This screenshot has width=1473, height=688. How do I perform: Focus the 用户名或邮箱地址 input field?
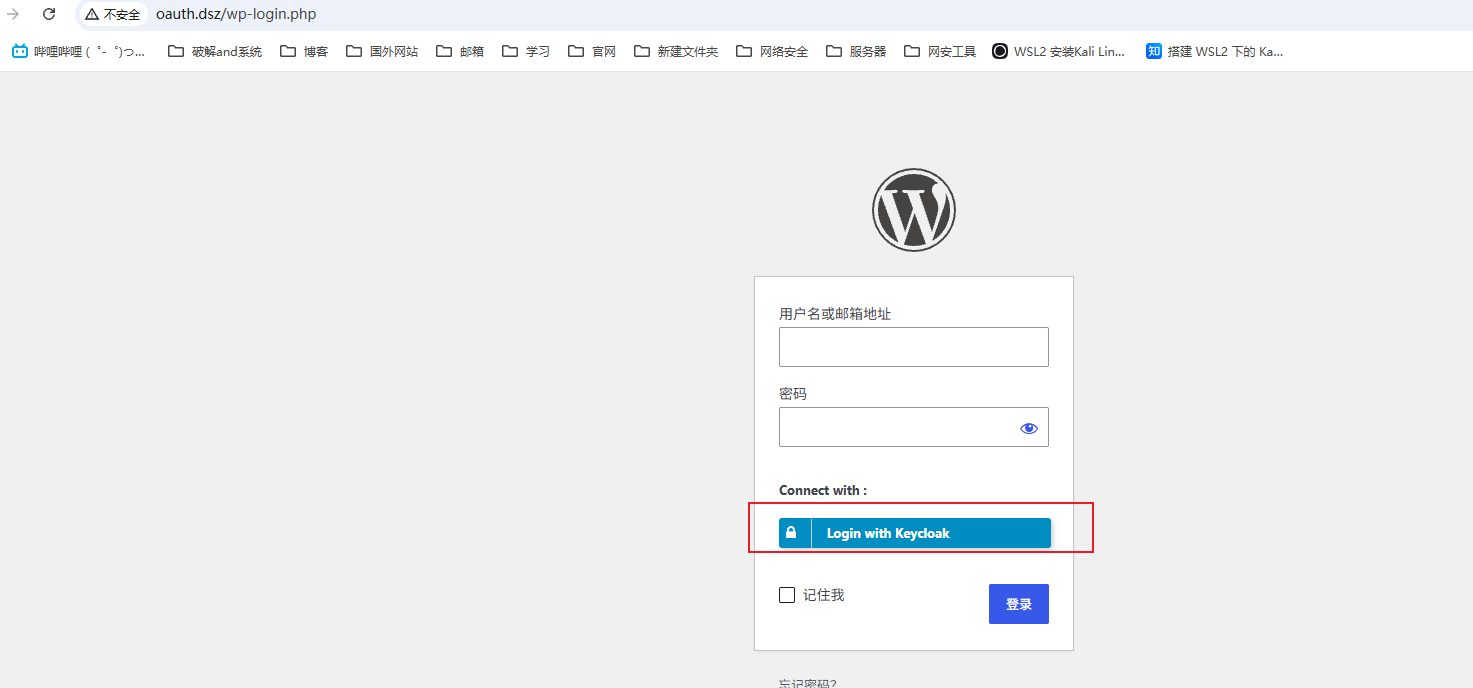pyautogui.click(x=913, y=347)
